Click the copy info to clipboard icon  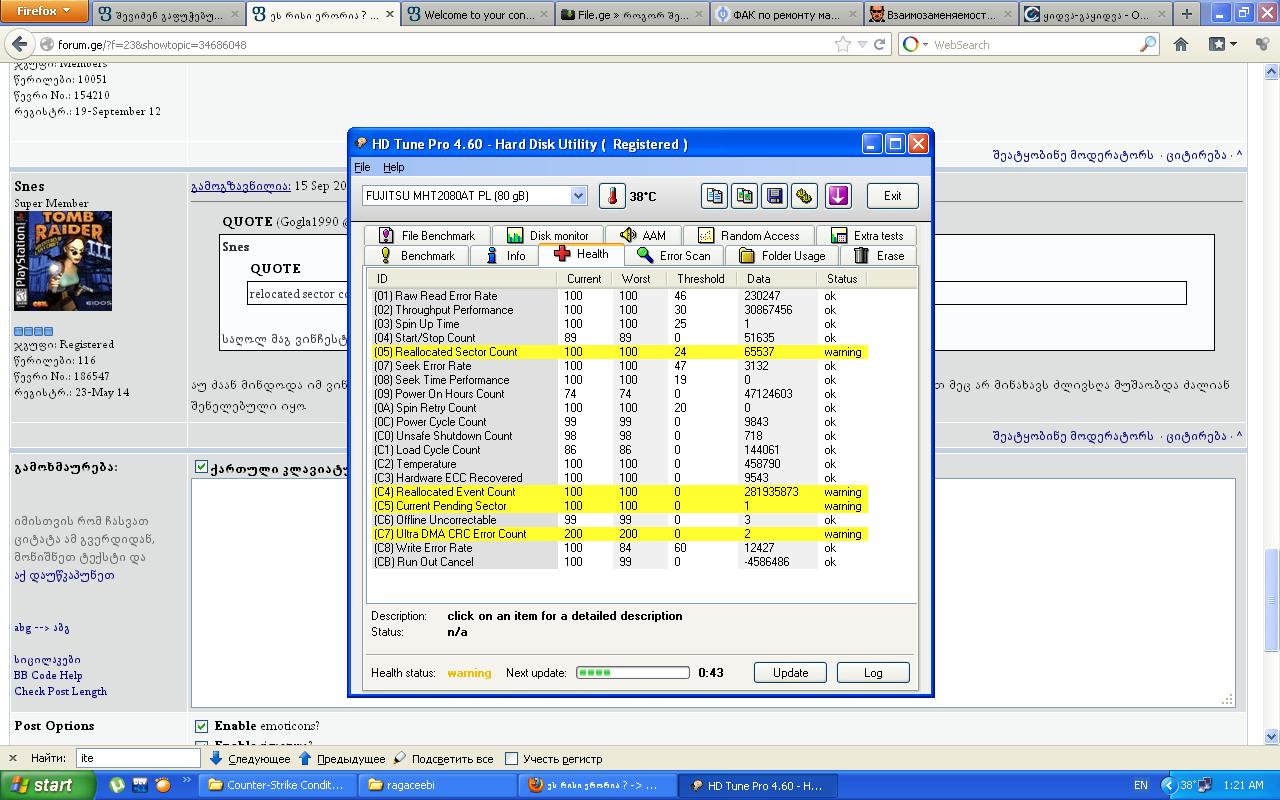tap(714, 196)
